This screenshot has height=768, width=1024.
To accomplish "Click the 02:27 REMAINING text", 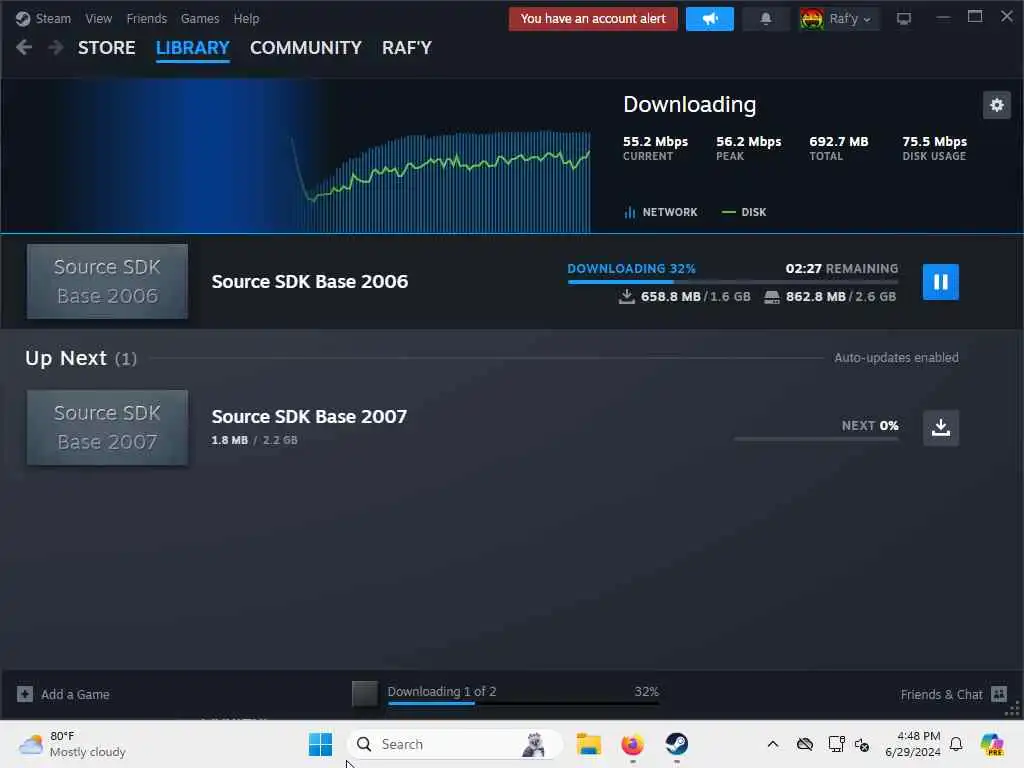I will [x=842, y=268].
